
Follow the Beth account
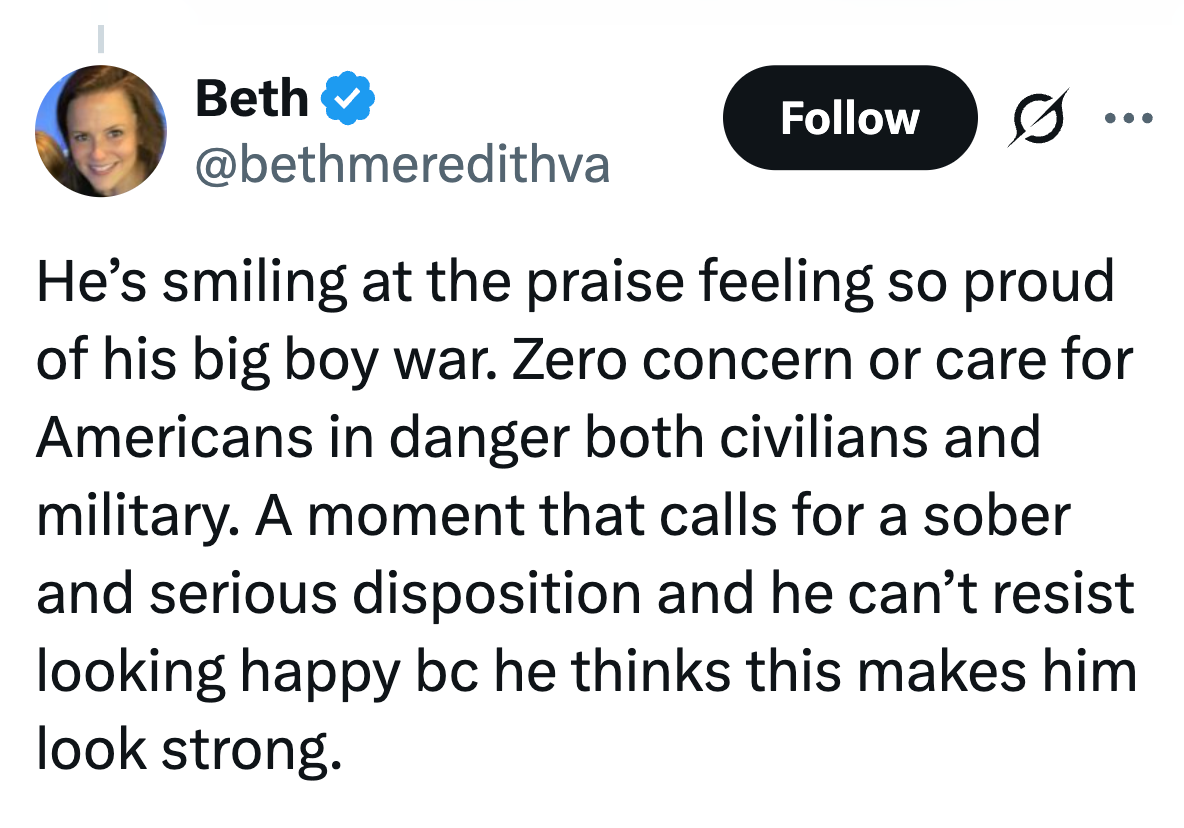pyautogui.click(x=849, y=118)
